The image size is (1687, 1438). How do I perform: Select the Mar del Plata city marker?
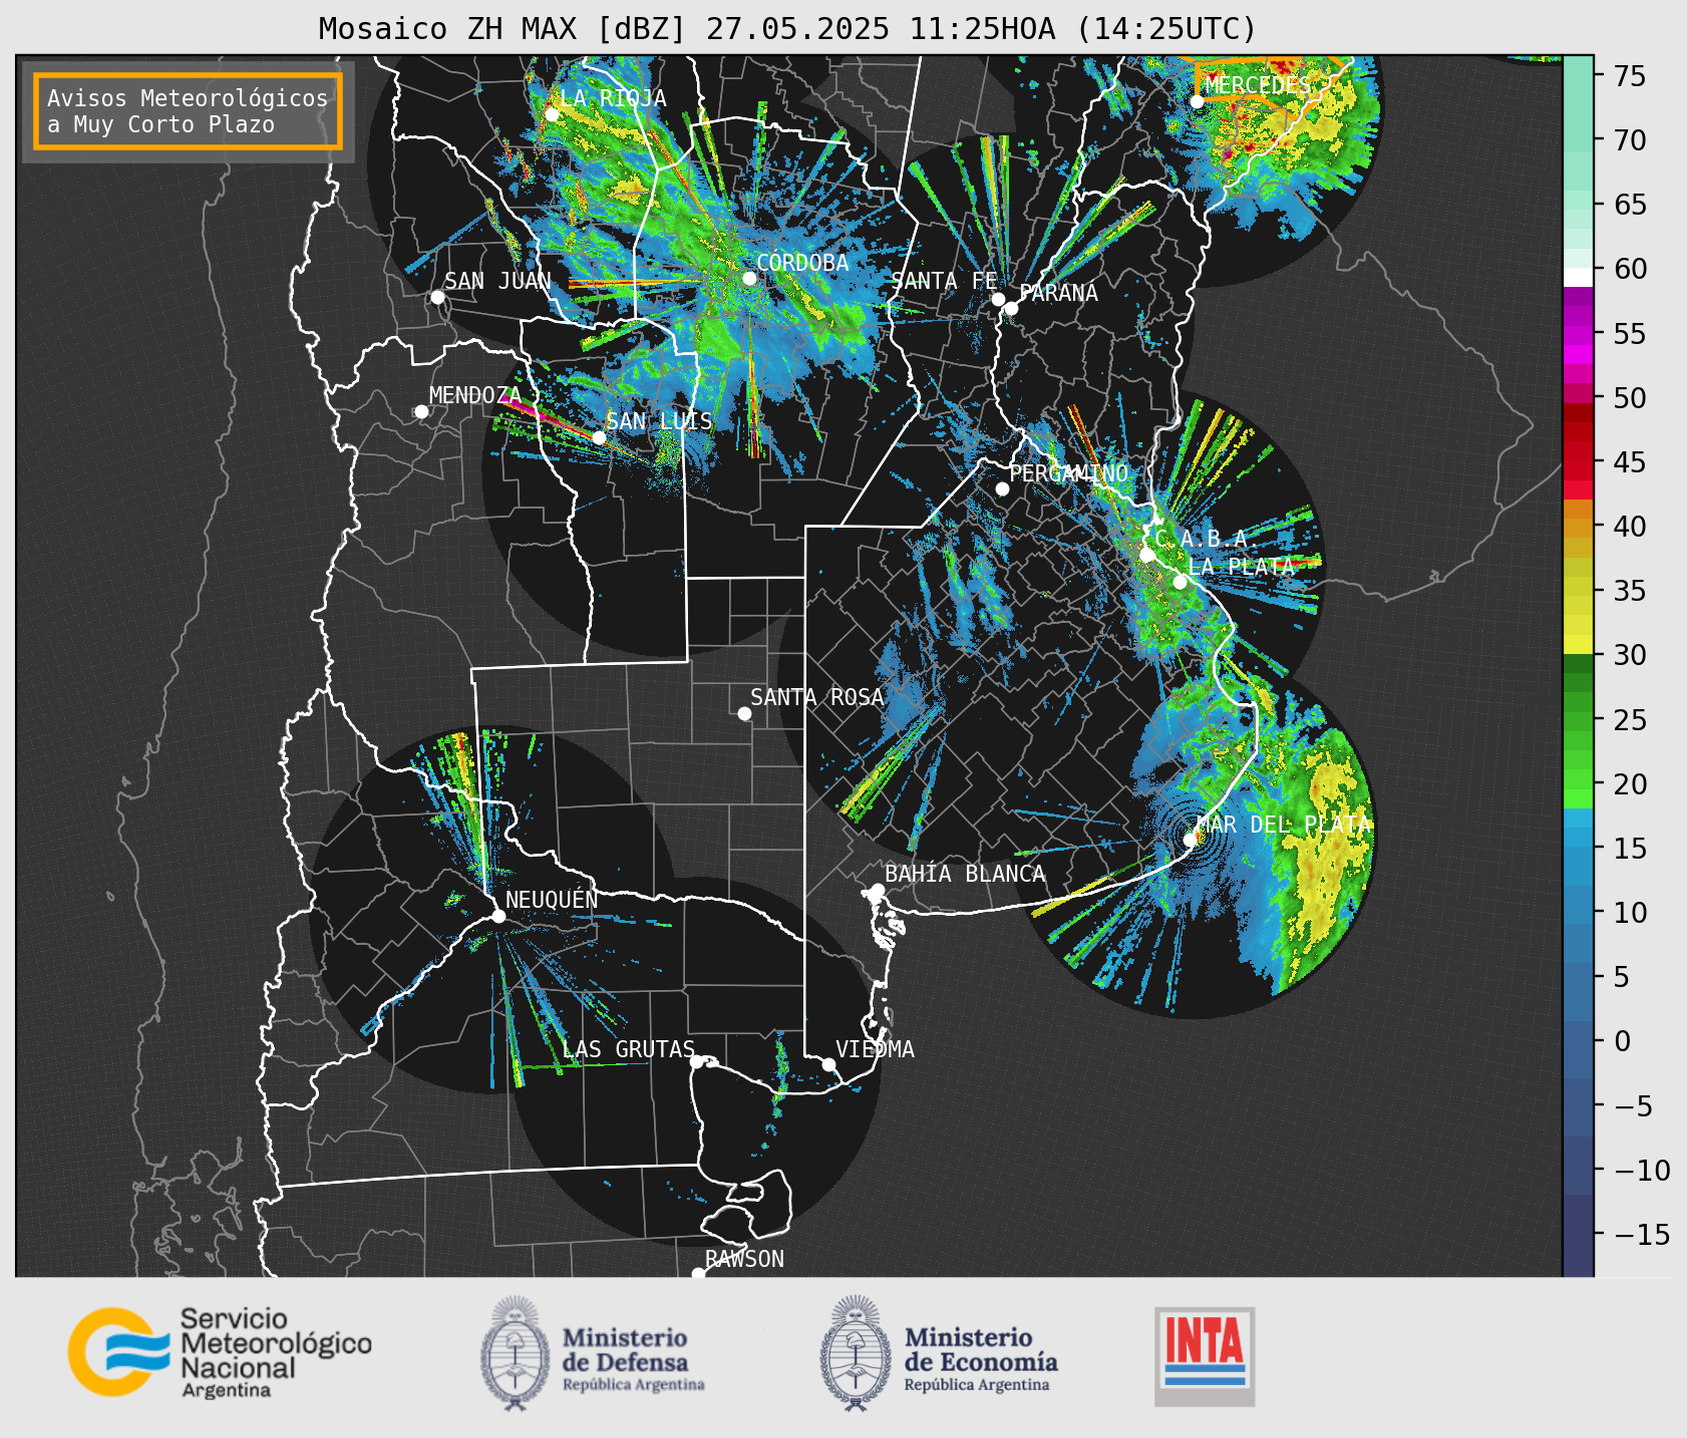coord(1190,840)
